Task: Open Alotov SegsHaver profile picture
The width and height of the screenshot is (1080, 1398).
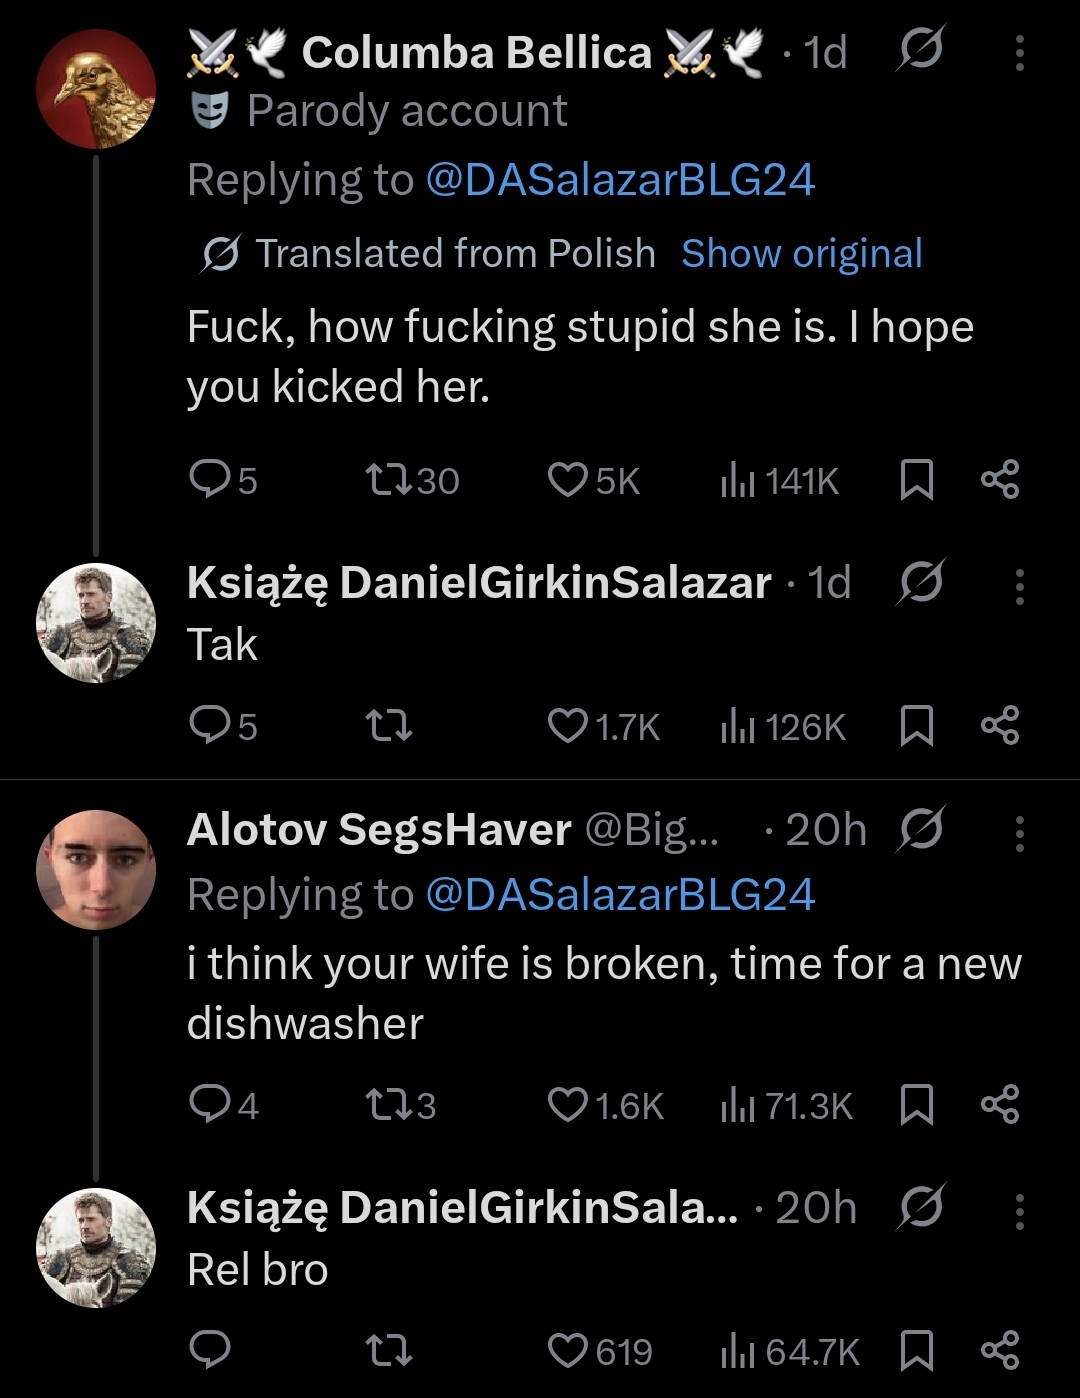Action: (96, 869)
